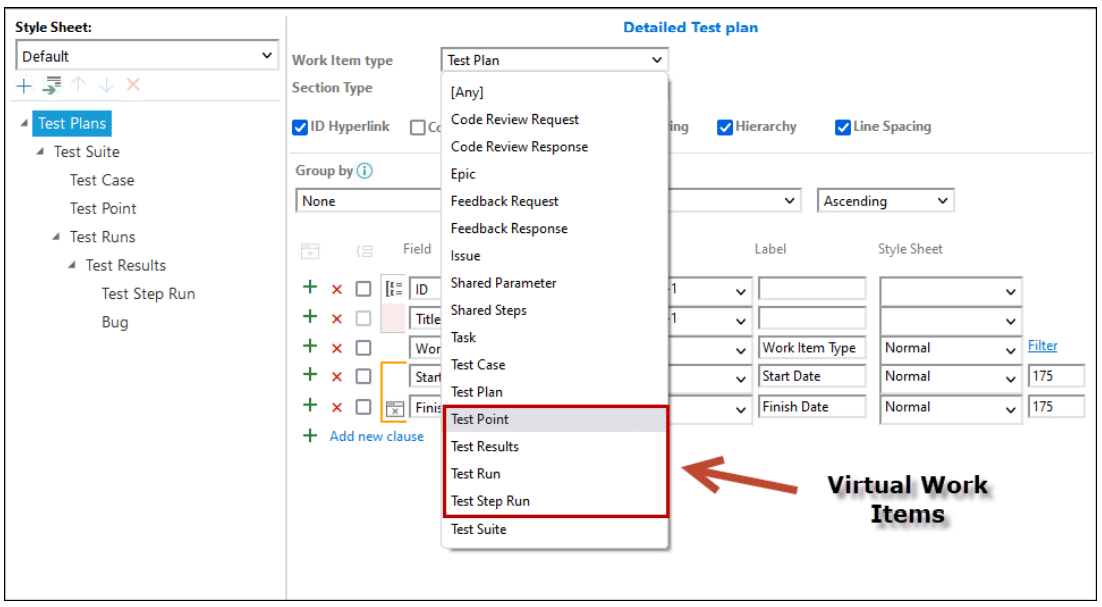1102x607 pixels.
Task: Click the move-down arrow icon under Style Sheet
Action: 104,86
